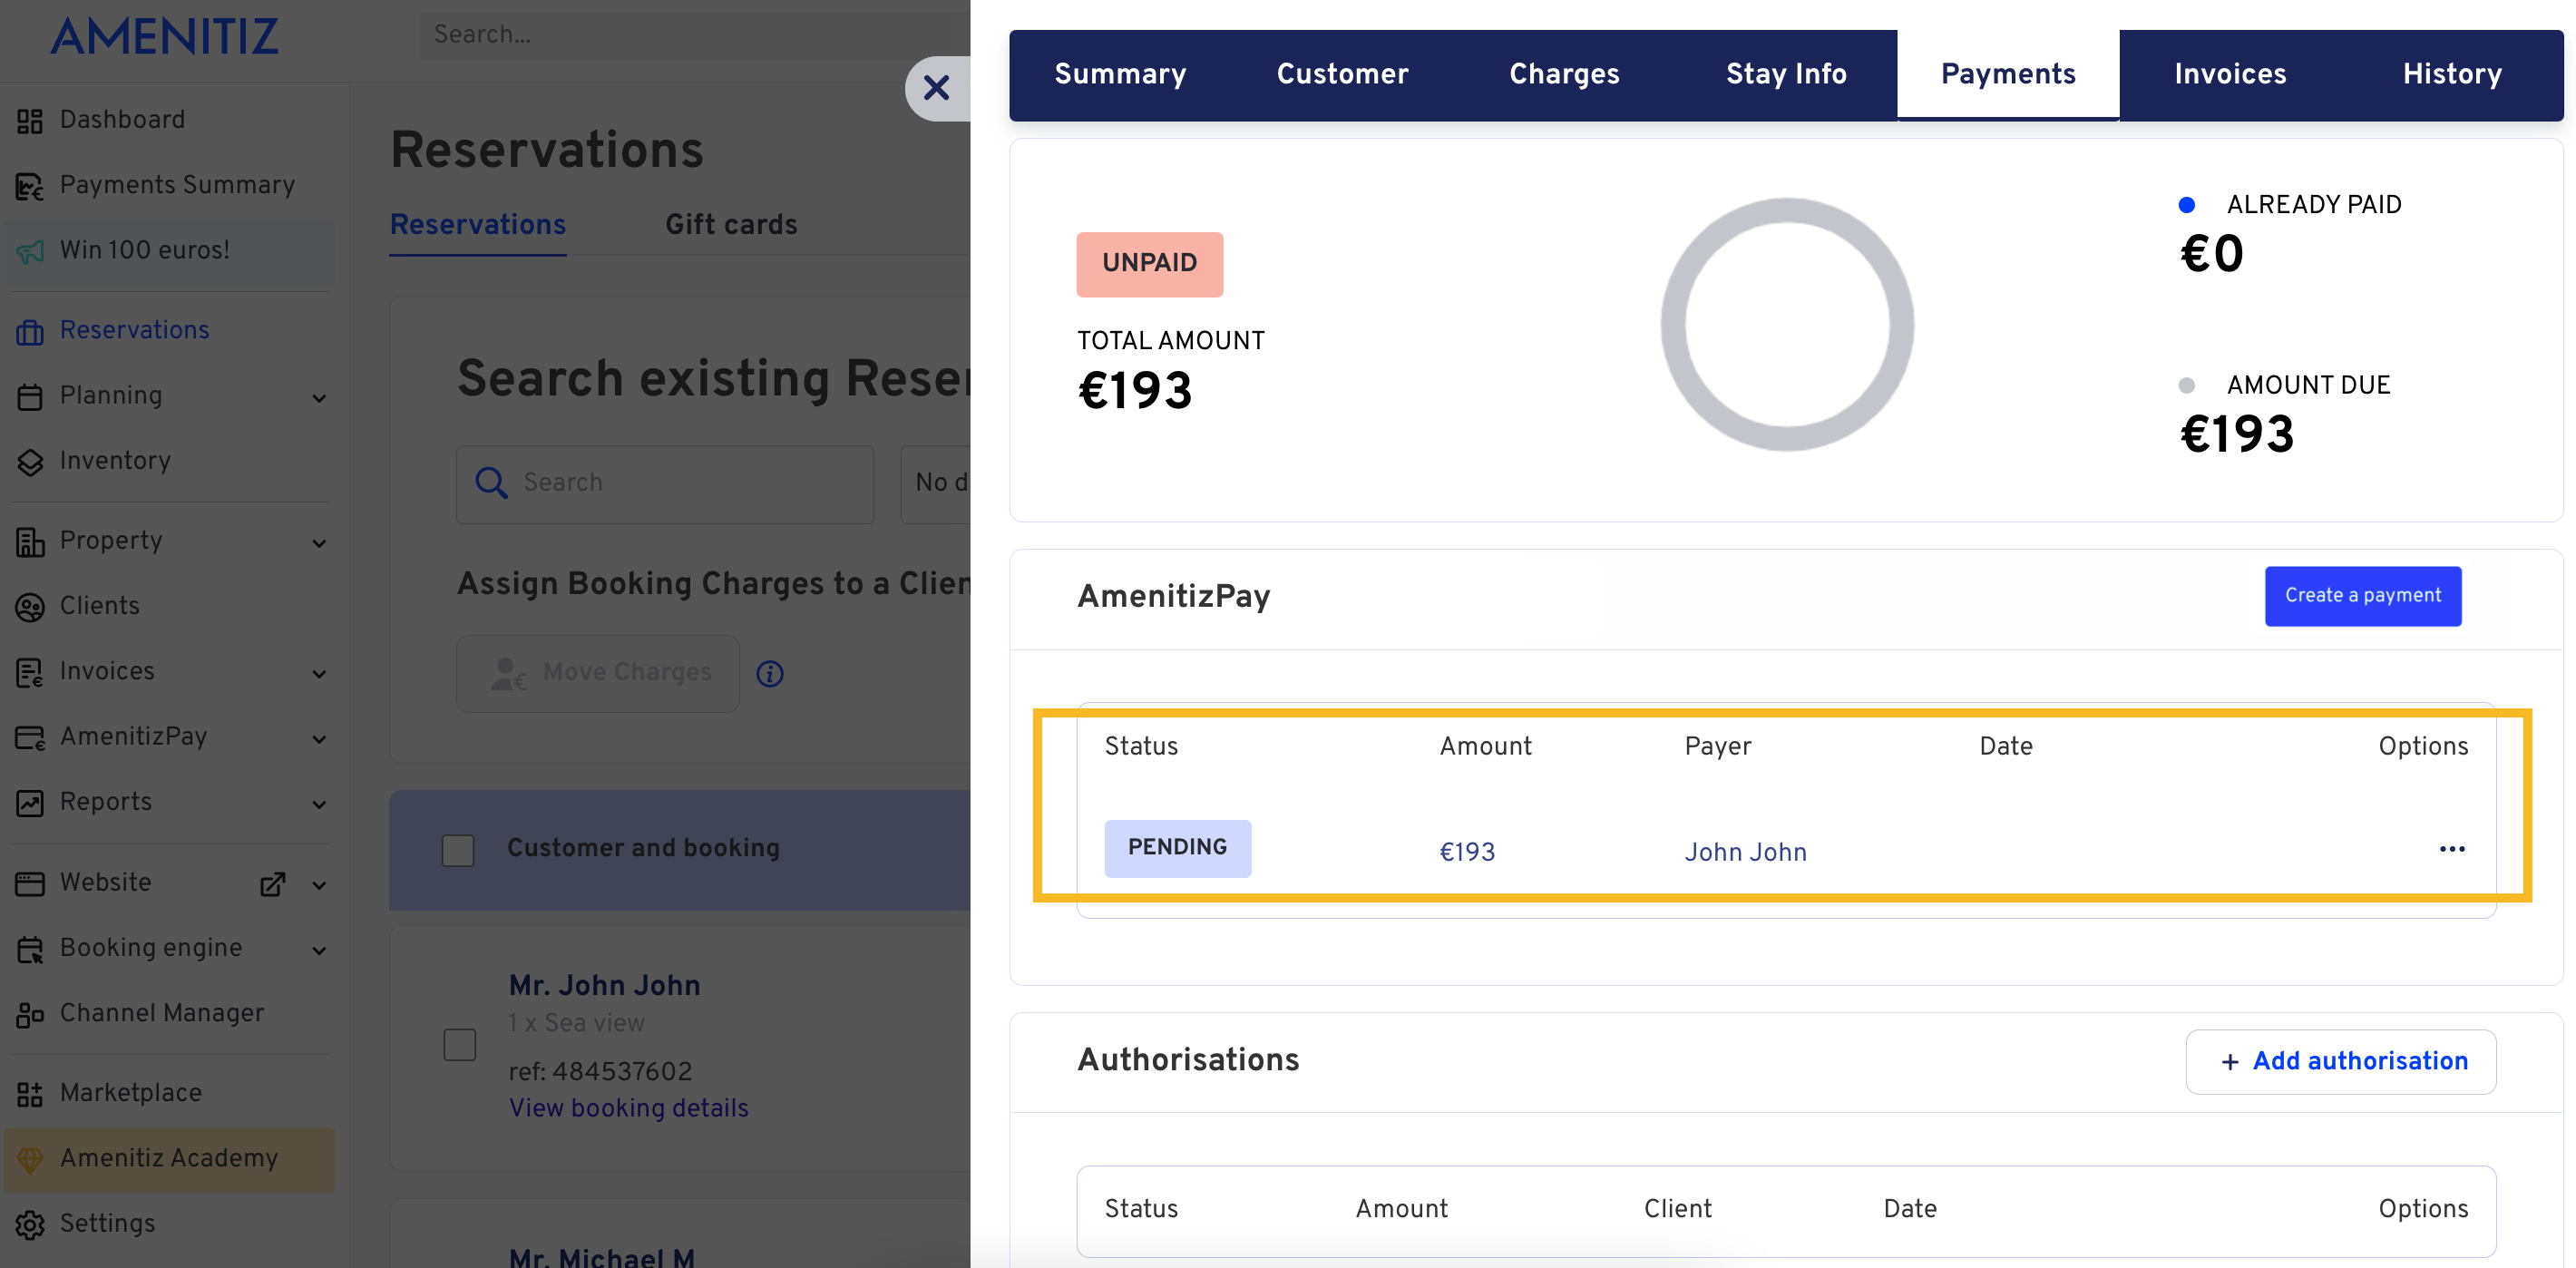The image size is (2576, 1268).
Task: Click the Invoices document icon
Action: (x=30, y=672)
